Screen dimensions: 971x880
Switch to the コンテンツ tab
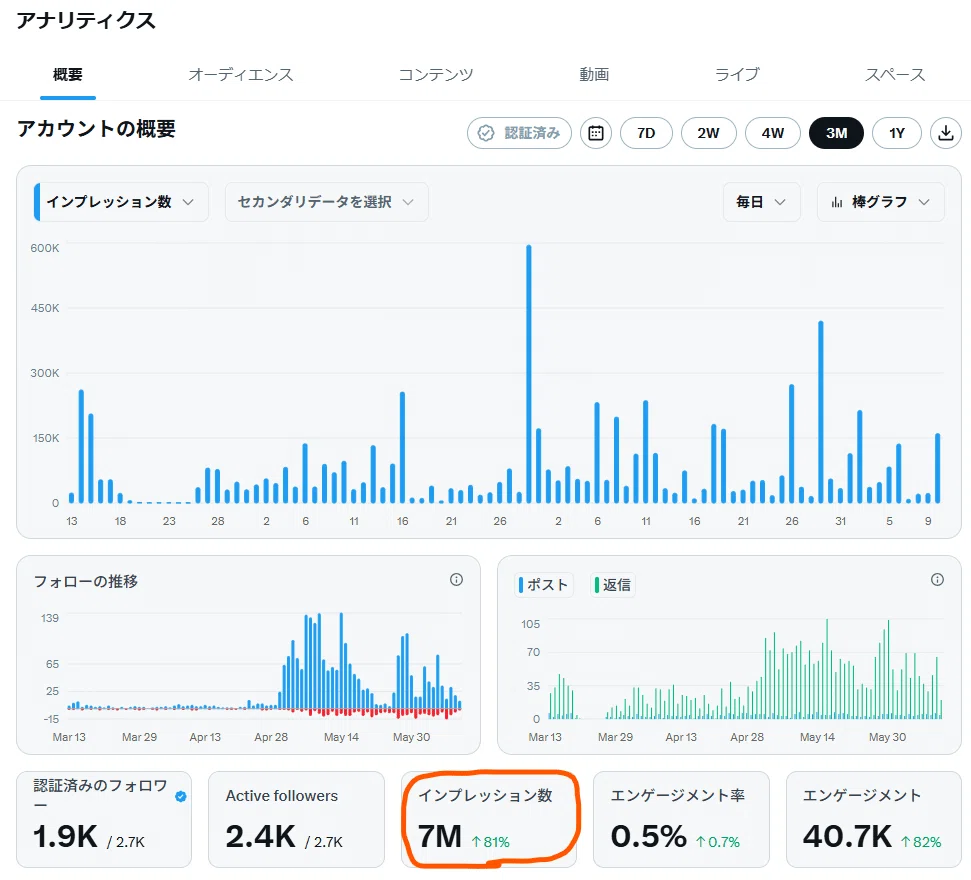point(436,75)
